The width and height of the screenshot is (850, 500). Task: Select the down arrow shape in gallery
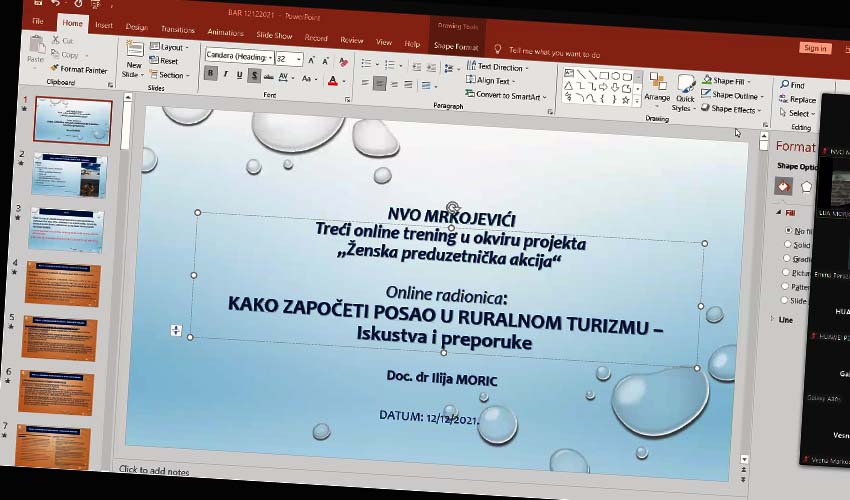(x=615, y=87)
